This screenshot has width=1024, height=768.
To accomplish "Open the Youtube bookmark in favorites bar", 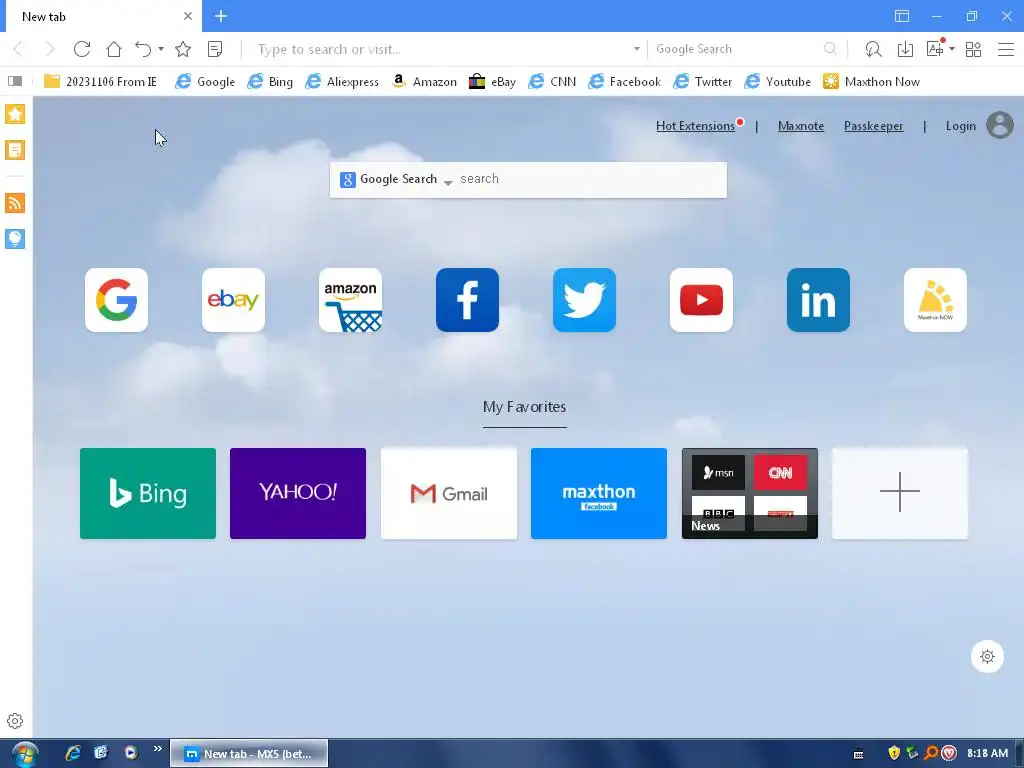I will [x=778, y=81].
